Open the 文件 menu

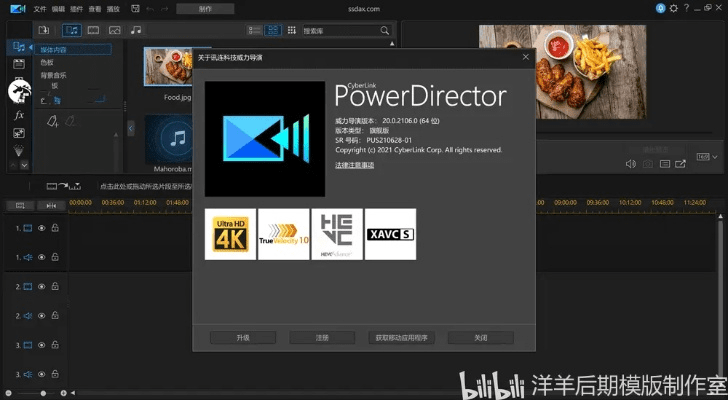pos(40,9)
